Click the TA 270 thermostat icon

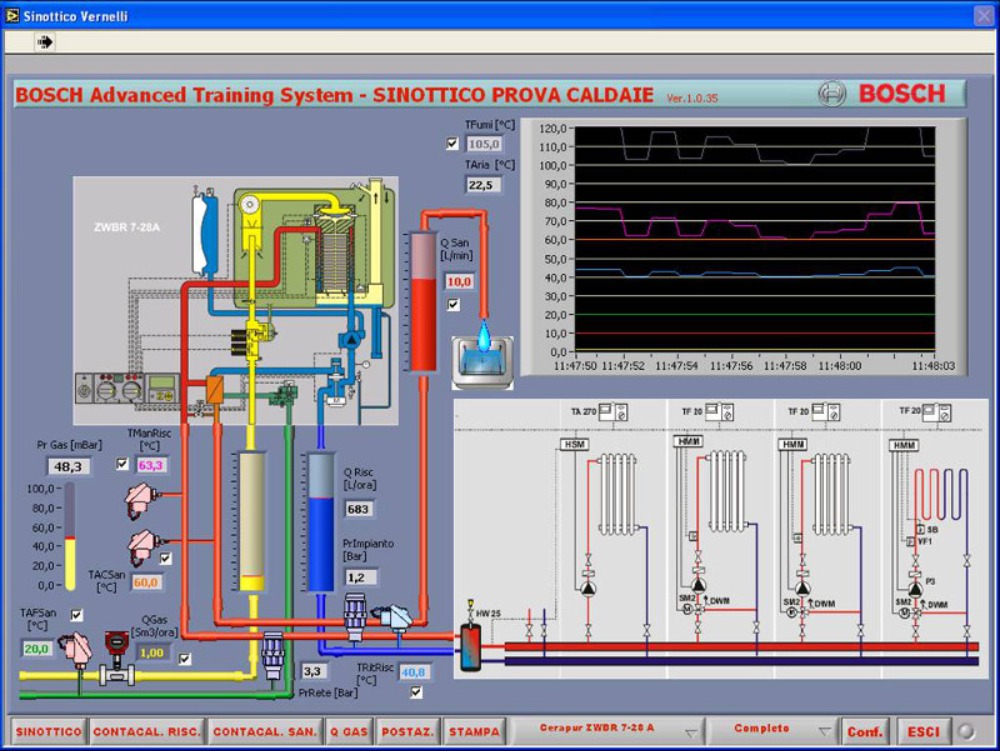(x=614, y=412)
